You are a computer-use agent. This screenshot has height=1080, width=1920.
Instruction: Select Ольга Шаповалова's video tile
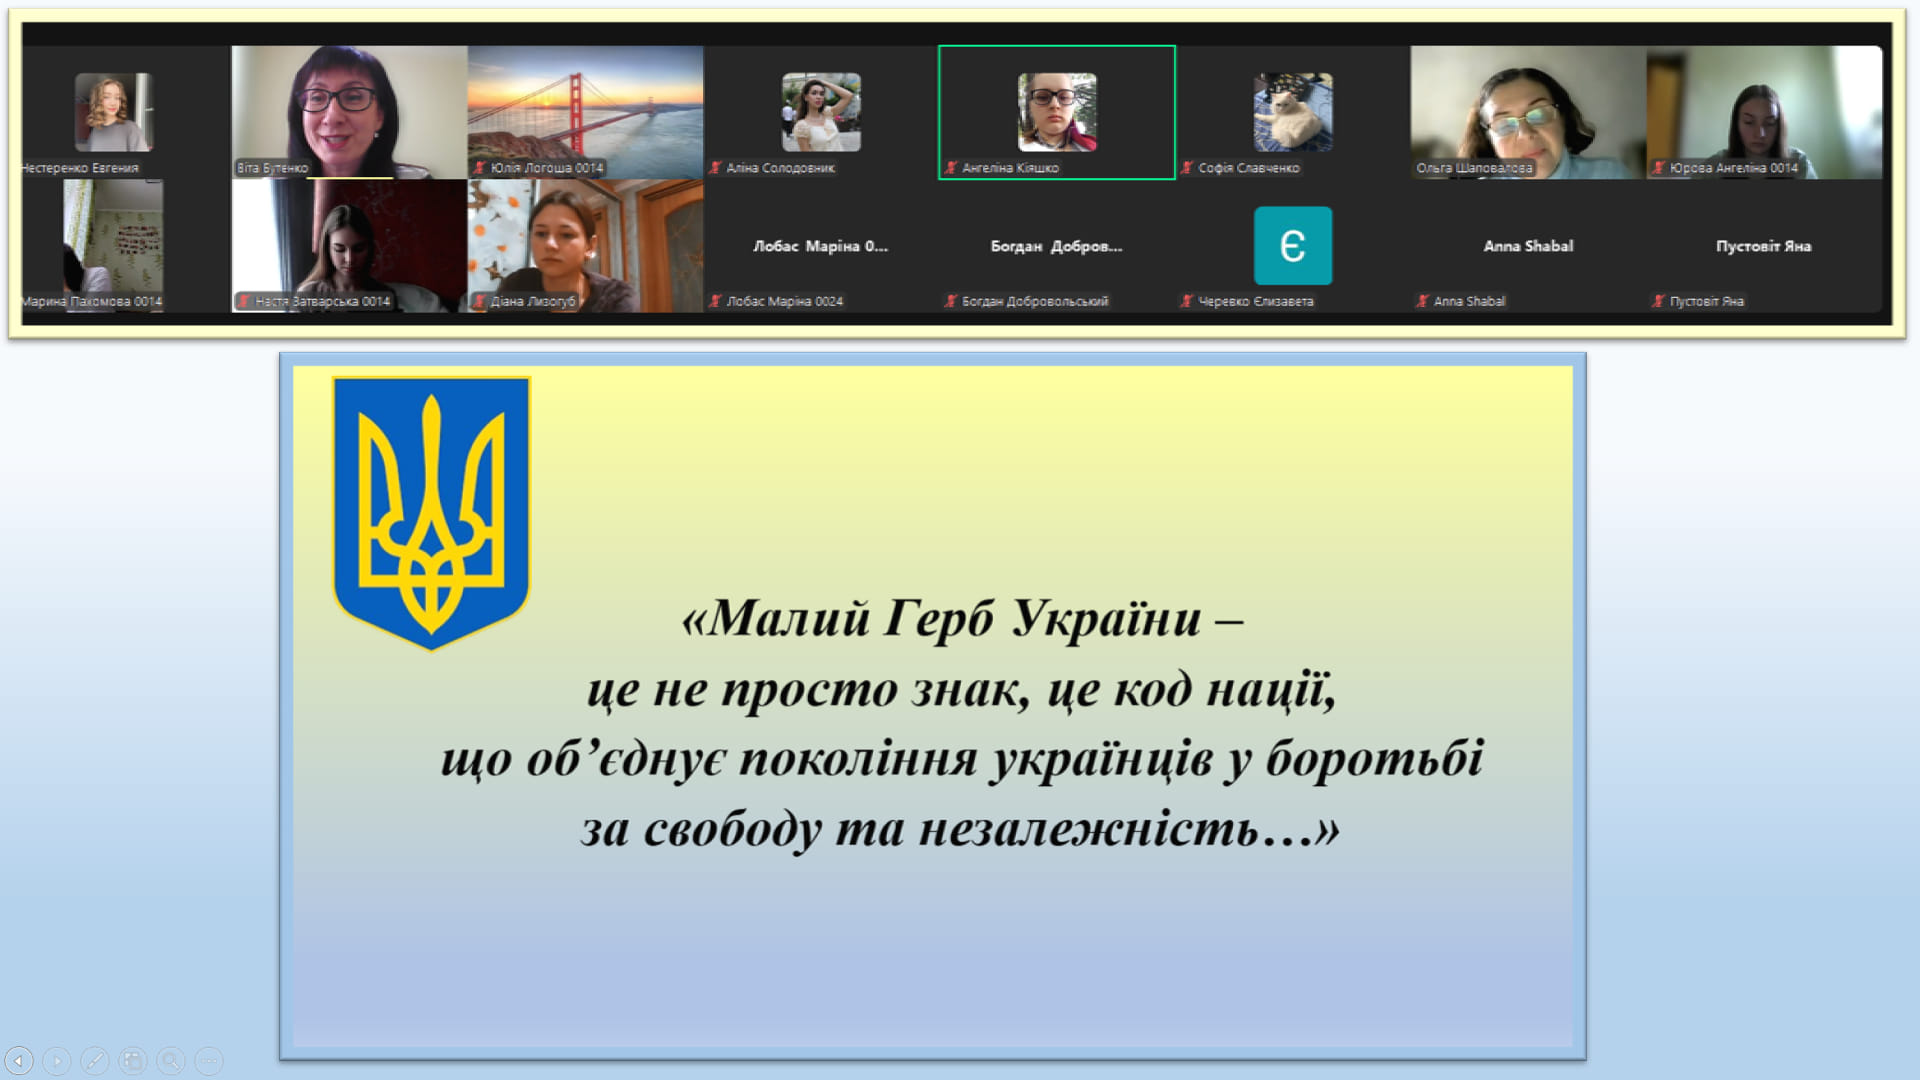click(1528, 112)
